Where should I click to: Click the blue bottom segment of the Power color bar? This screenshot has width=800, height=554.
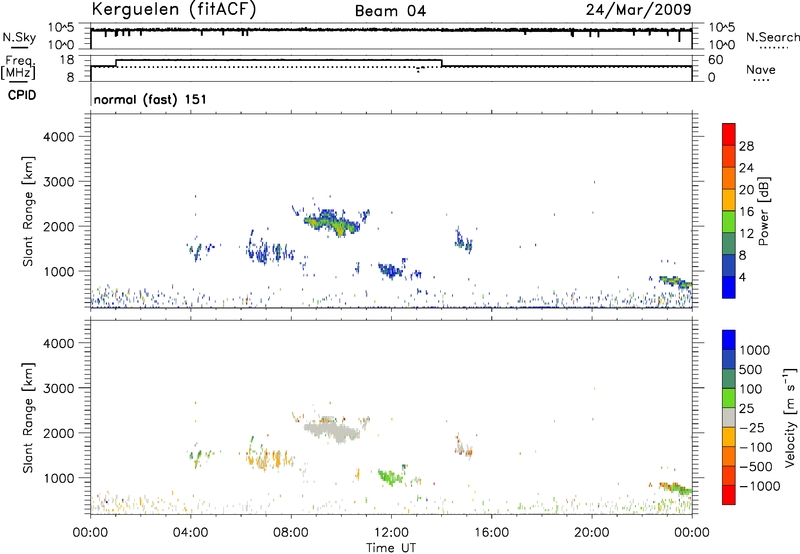729,287
